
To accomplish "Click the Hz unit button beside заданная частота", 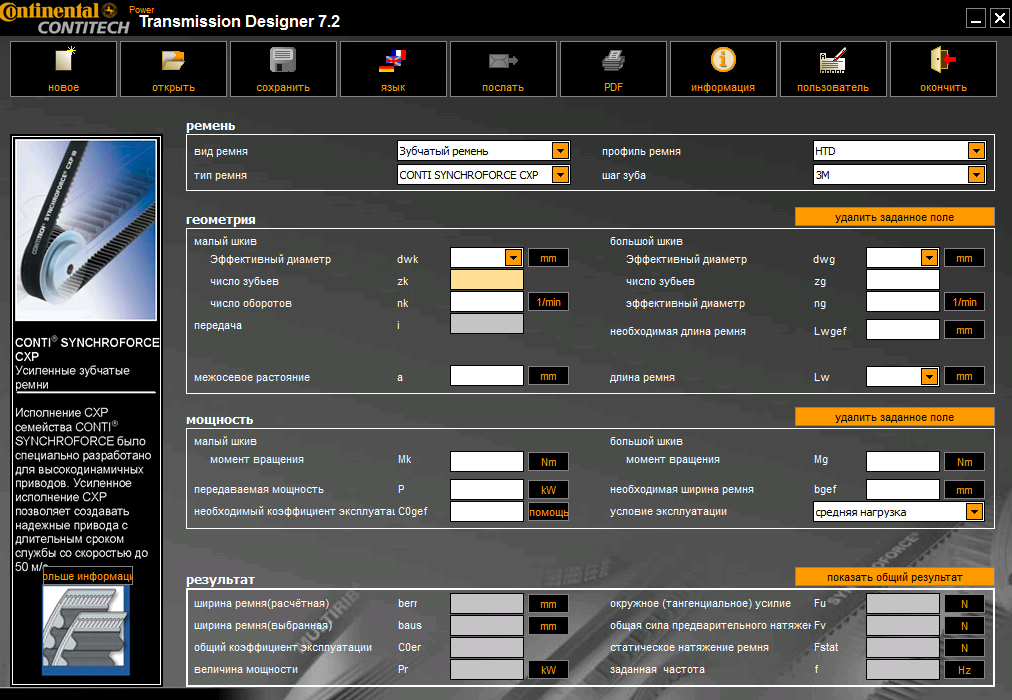I will coord(964,670).
